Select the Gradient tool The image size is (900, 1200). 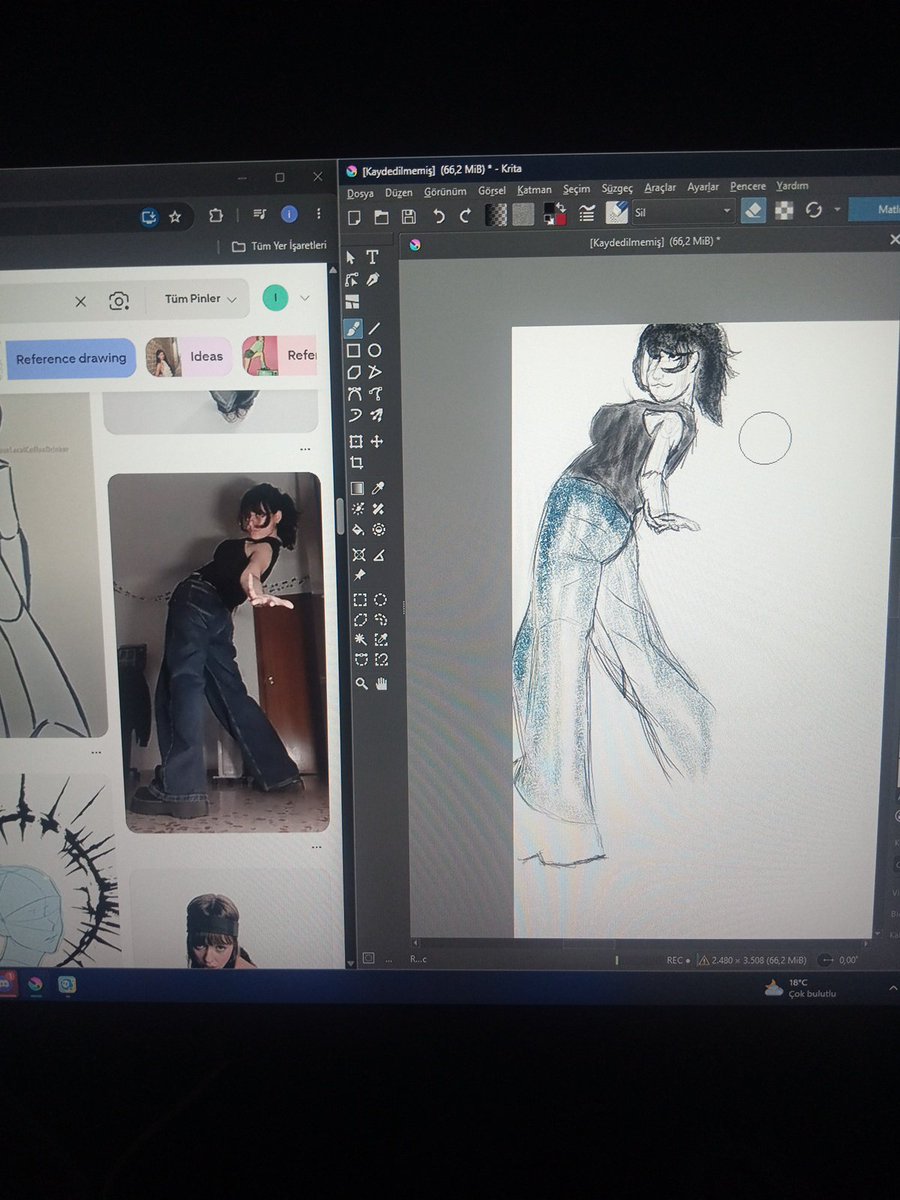[x=356, y=489]
